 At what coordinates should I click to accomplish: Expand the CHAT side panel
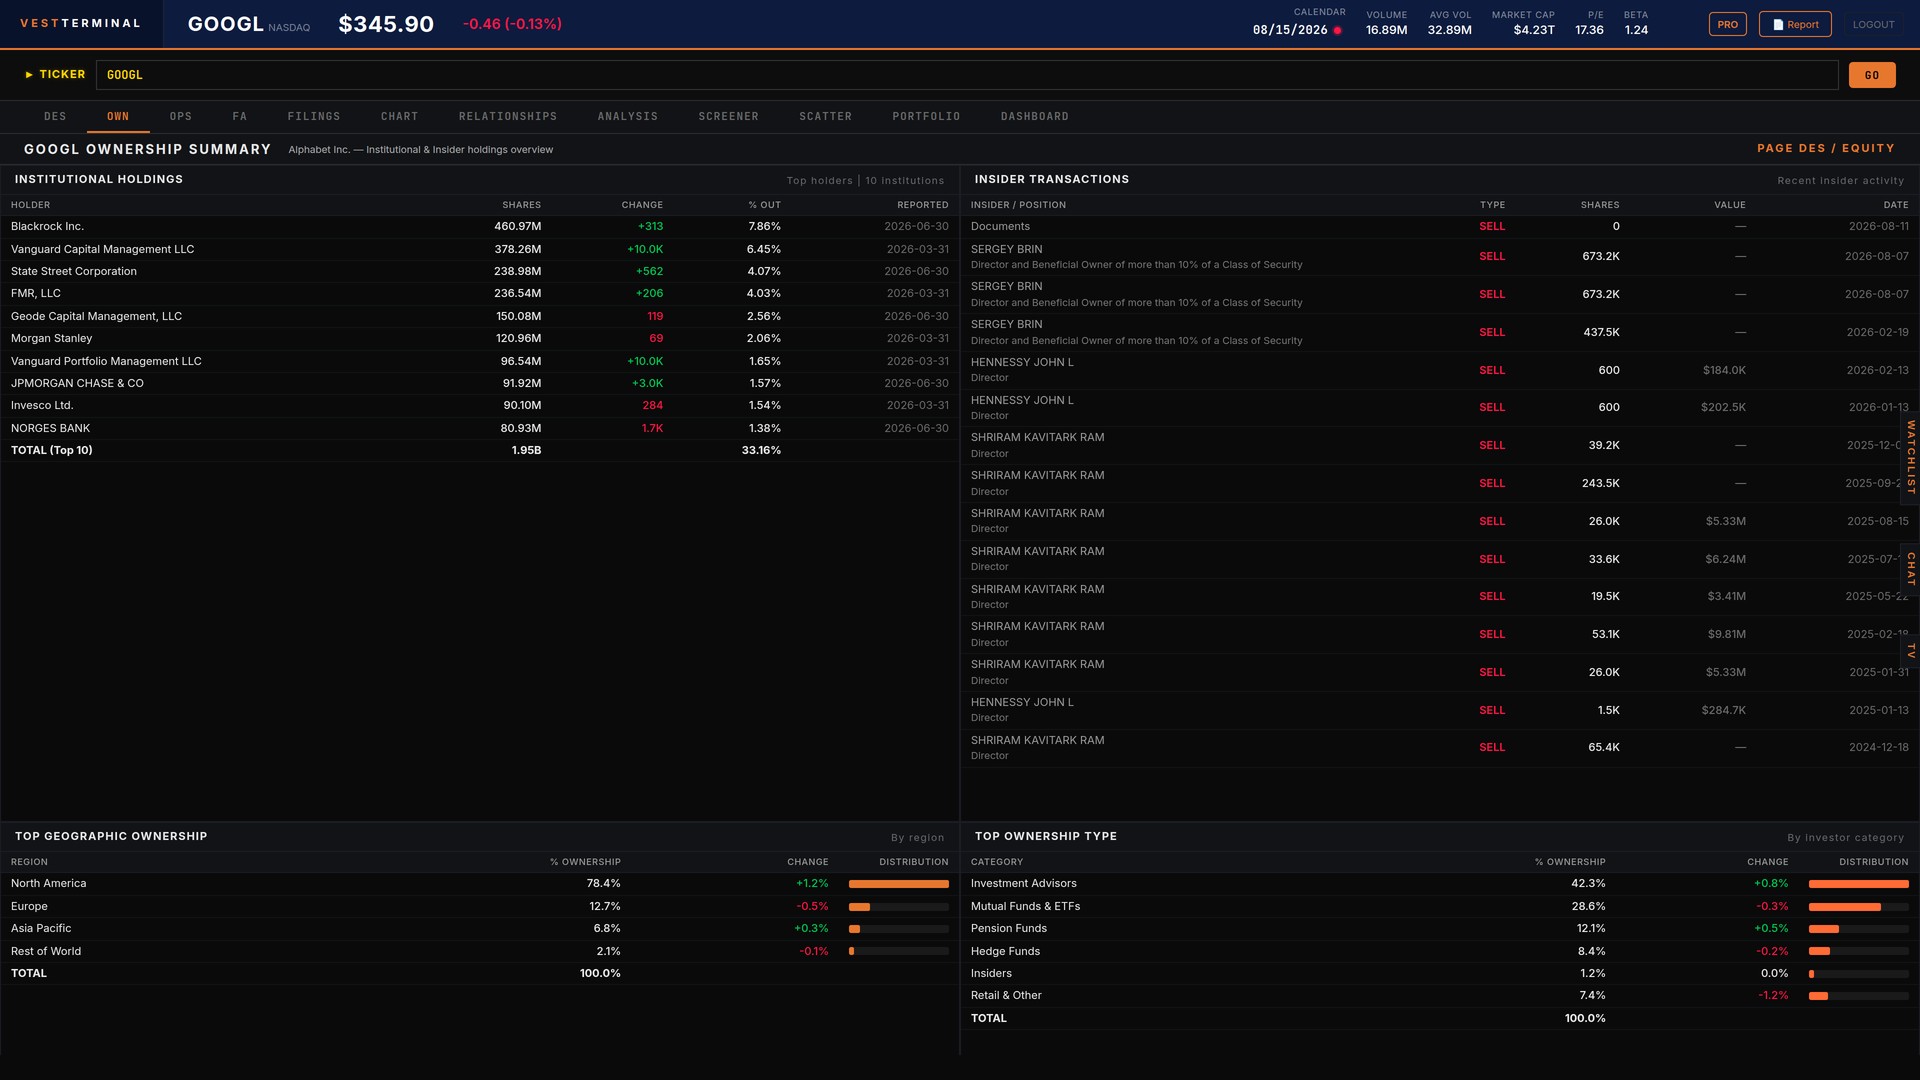(1910, 568)
